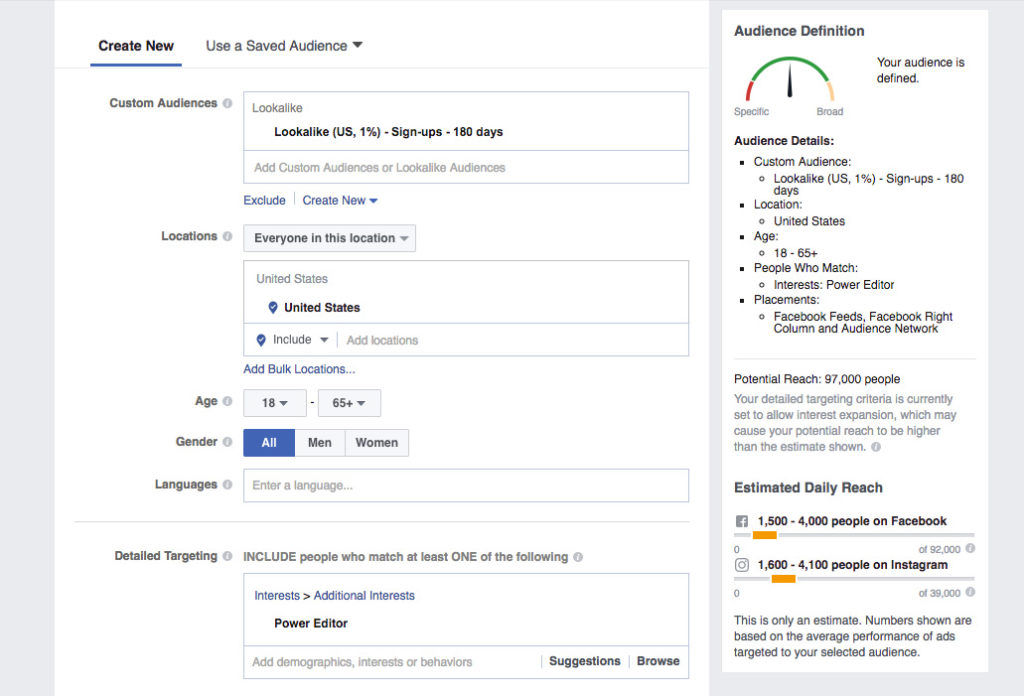Click the 'Broad' gauge label

tap(830, 112)
